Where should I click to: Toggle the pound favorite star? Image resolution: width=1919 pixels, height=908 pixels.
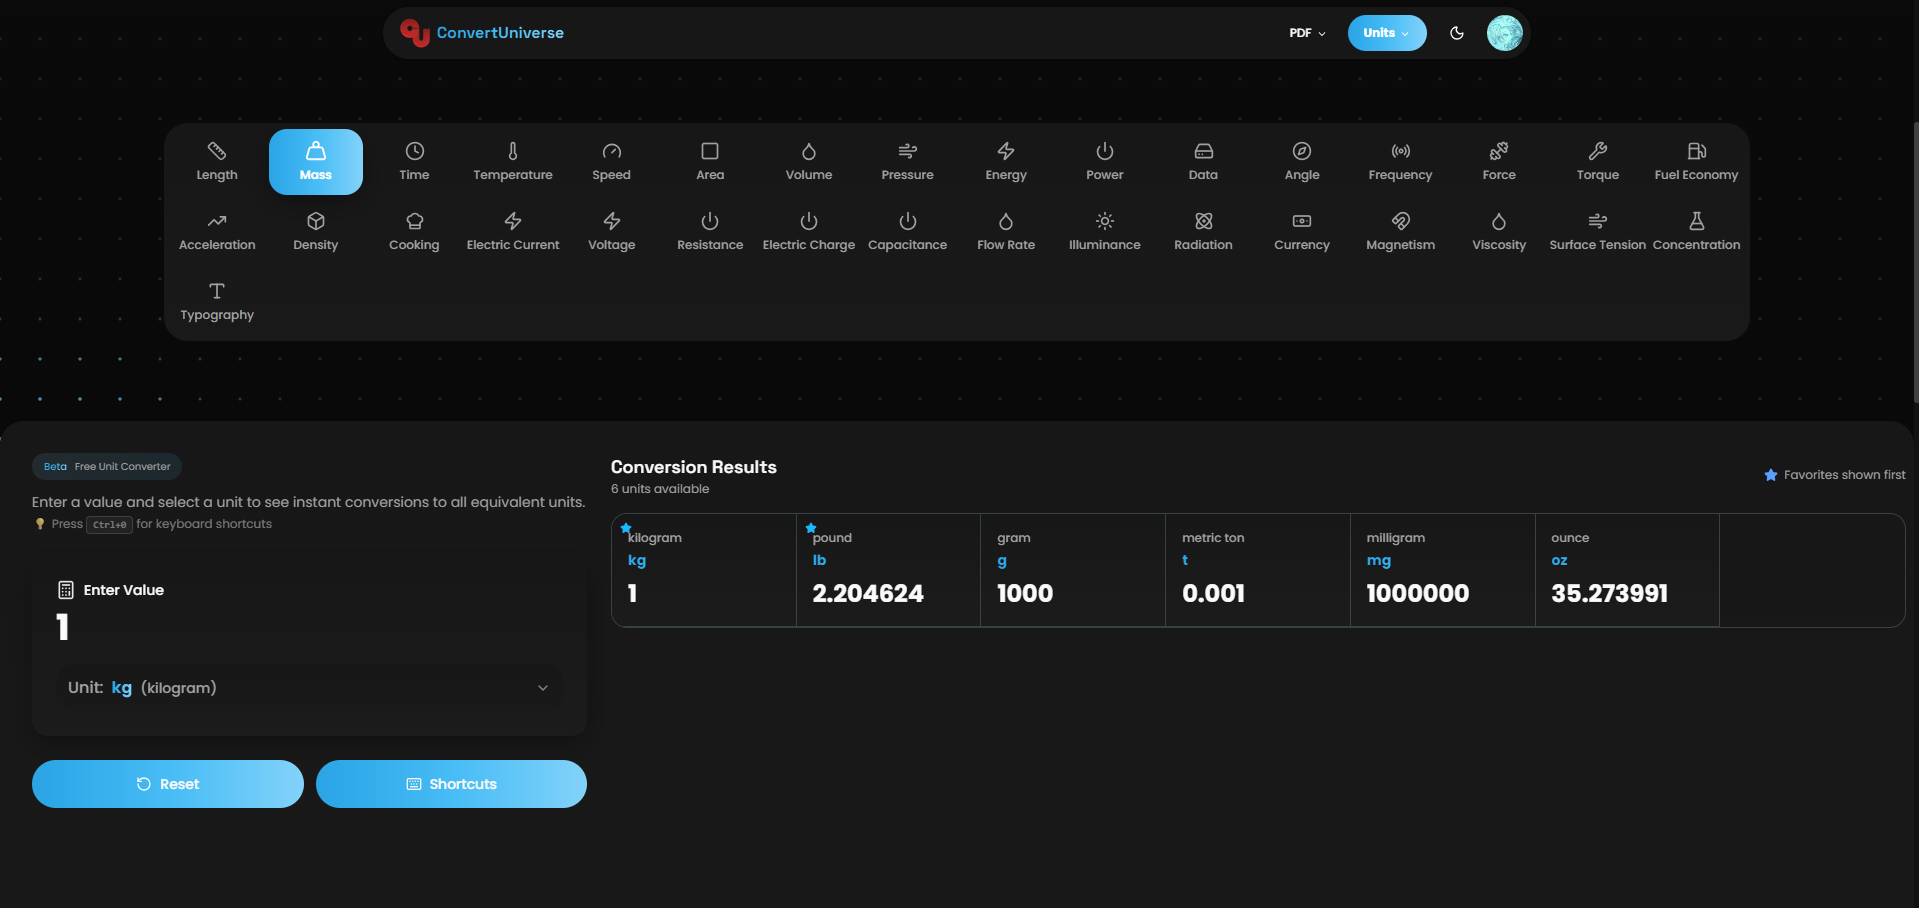coord(811,528)
